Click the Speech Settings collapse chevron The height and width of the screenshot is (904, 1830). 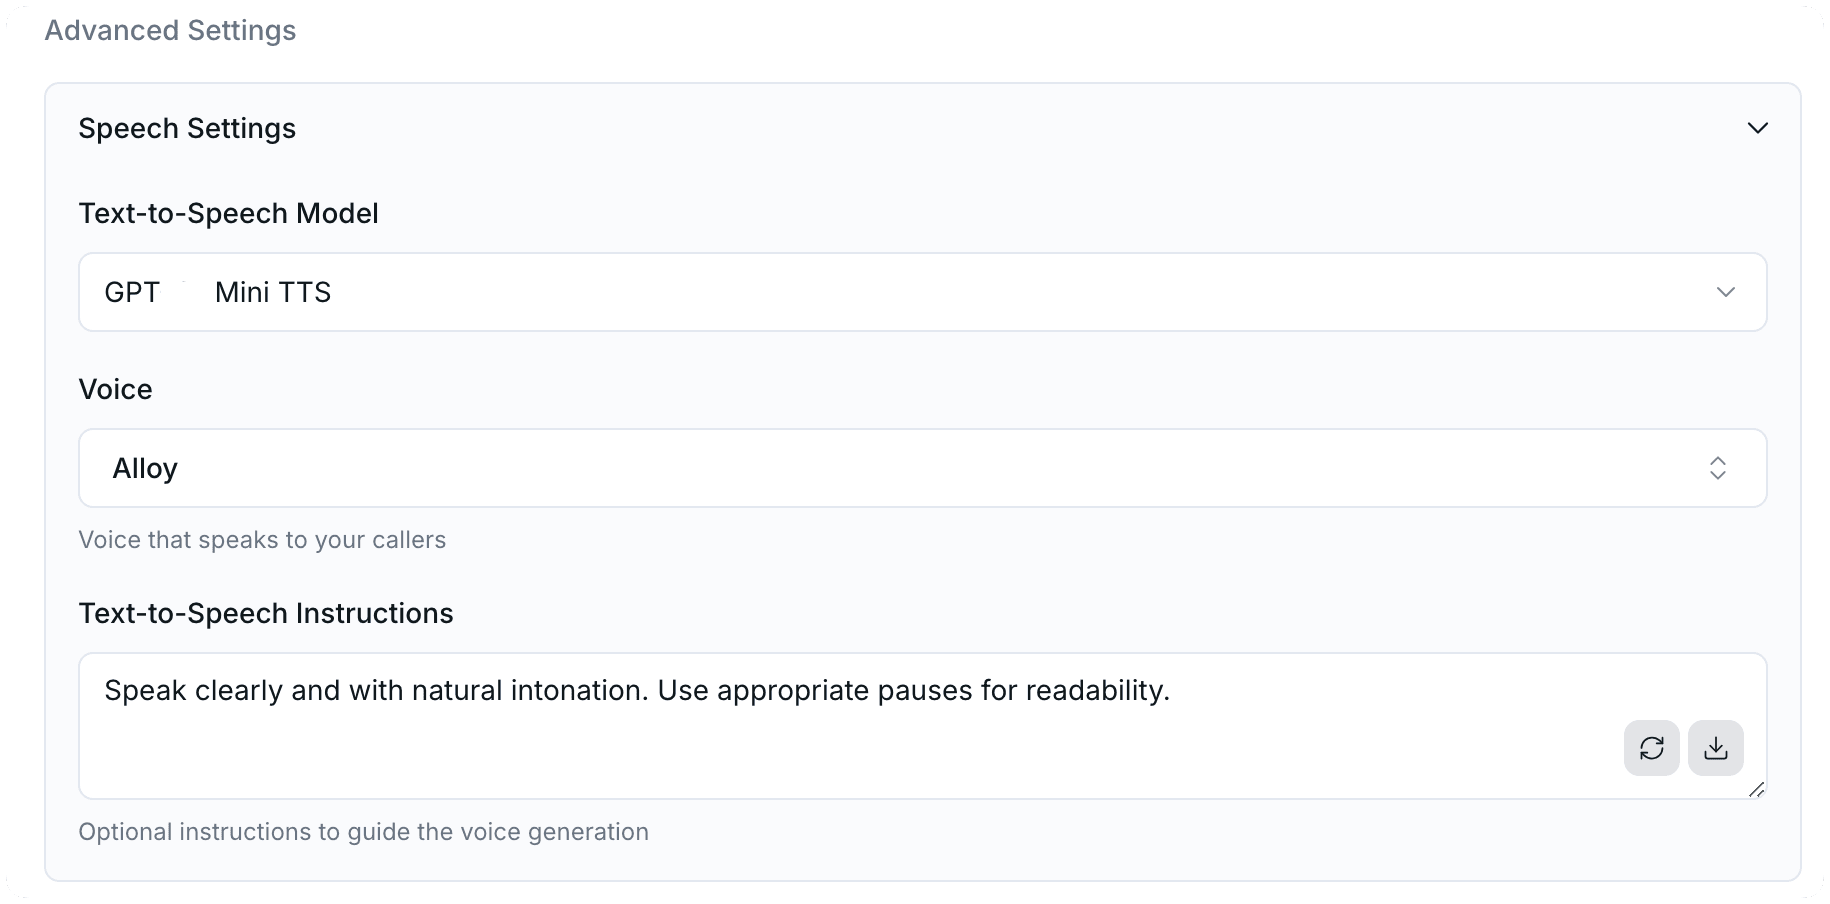(1759, 128)
